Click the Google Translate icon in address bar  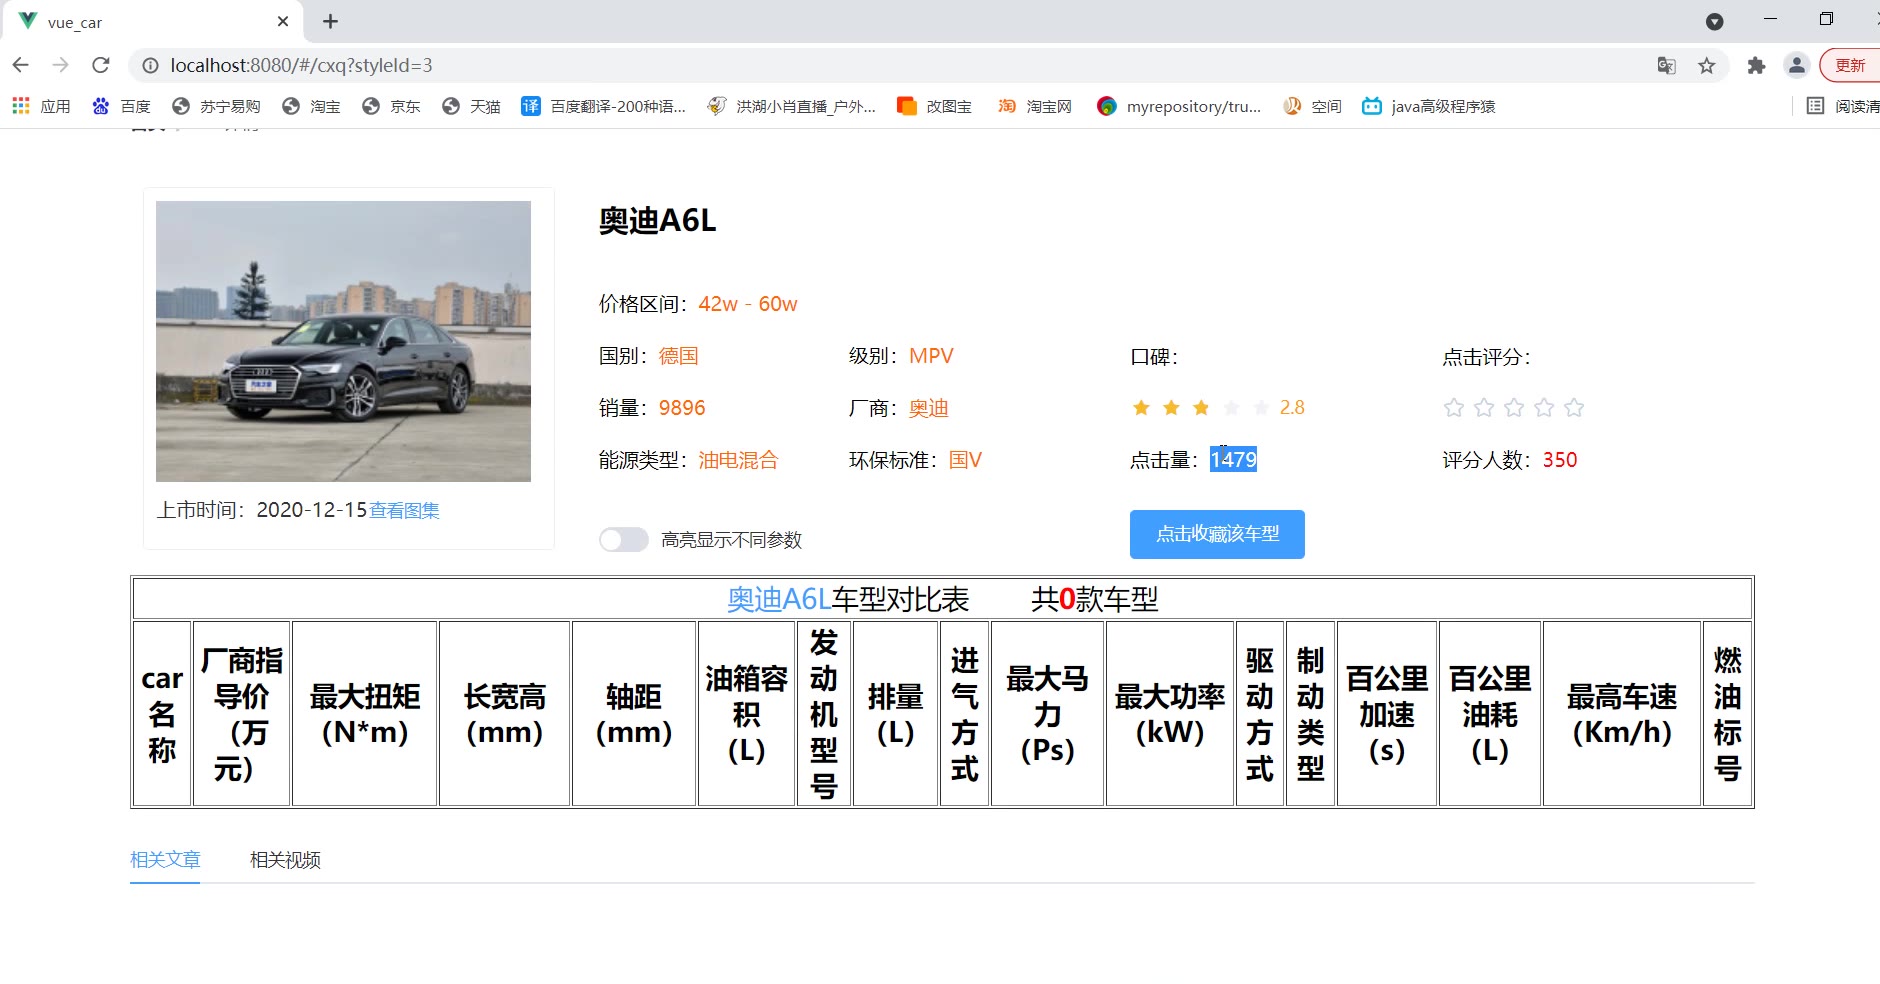point(1666,66)
